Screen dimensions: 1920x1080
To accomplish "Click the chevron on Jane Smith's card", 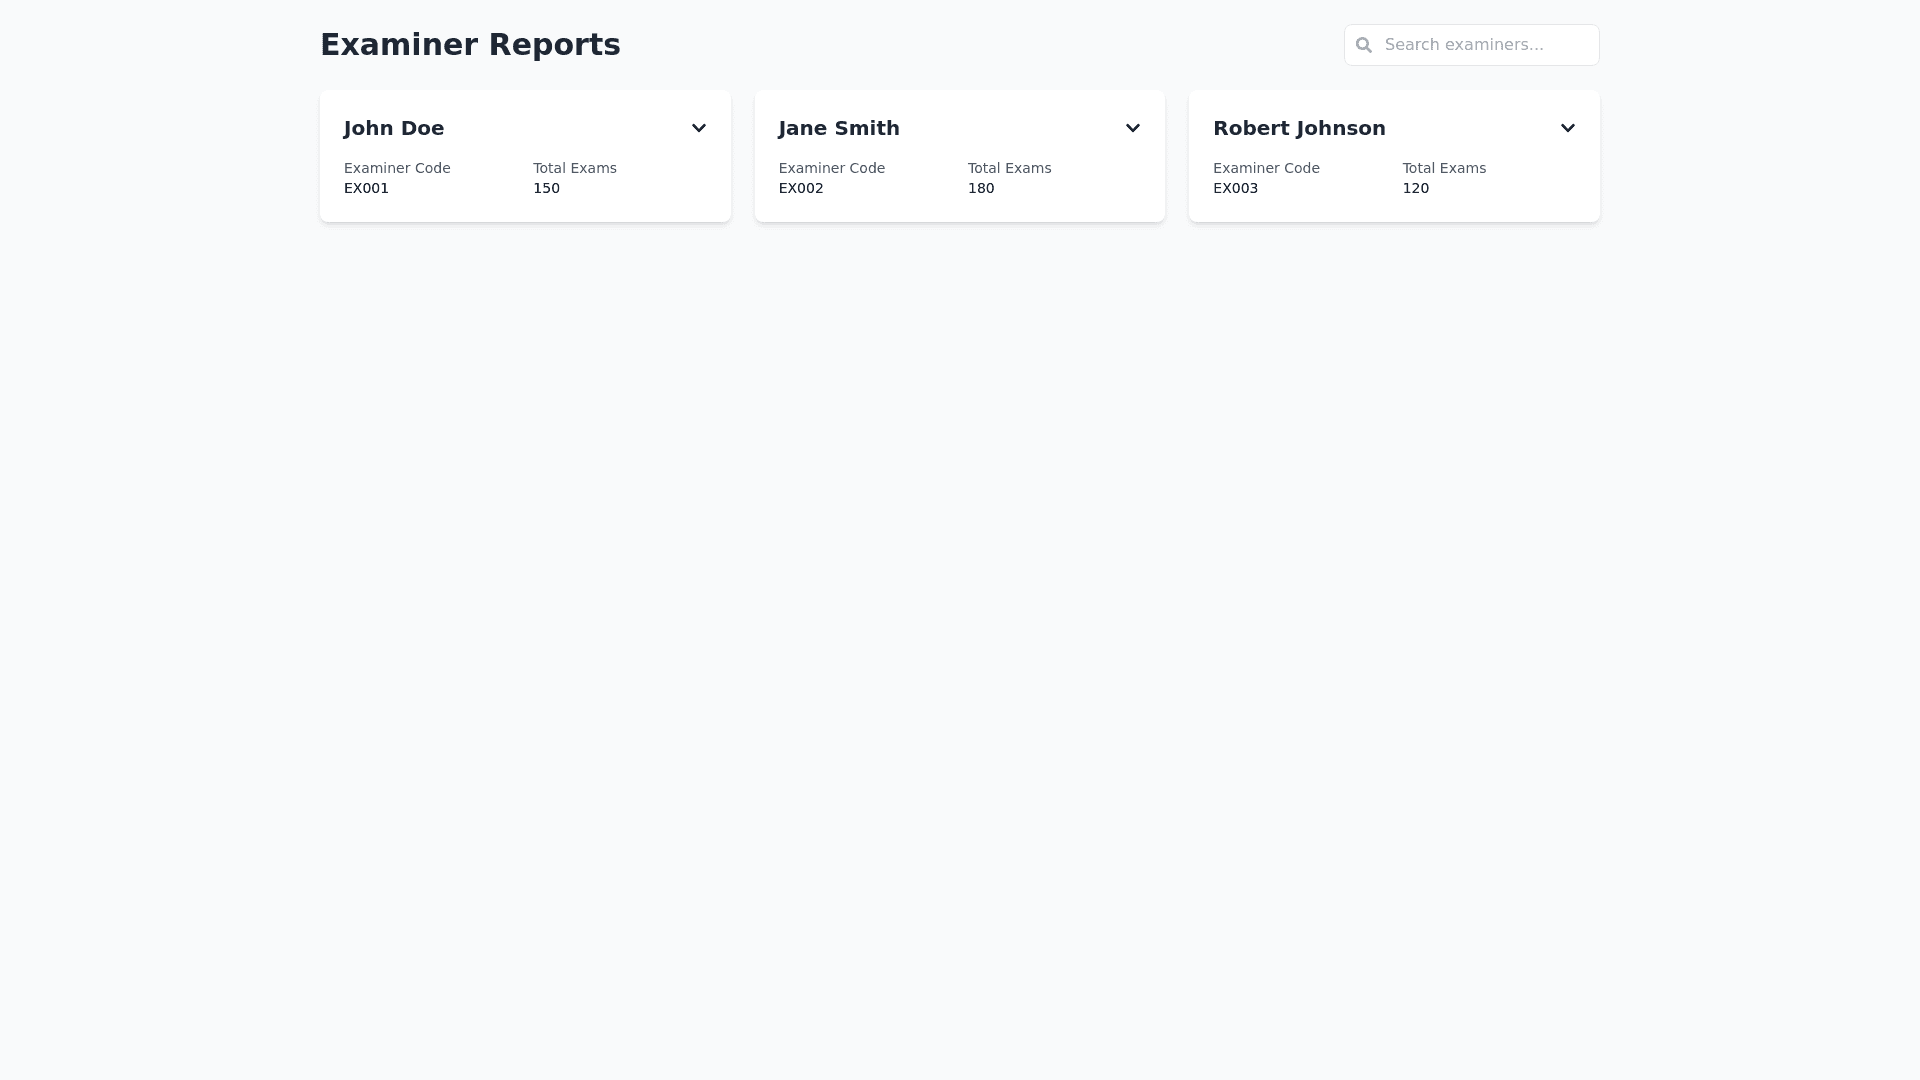I will (x=1132, y=128).
